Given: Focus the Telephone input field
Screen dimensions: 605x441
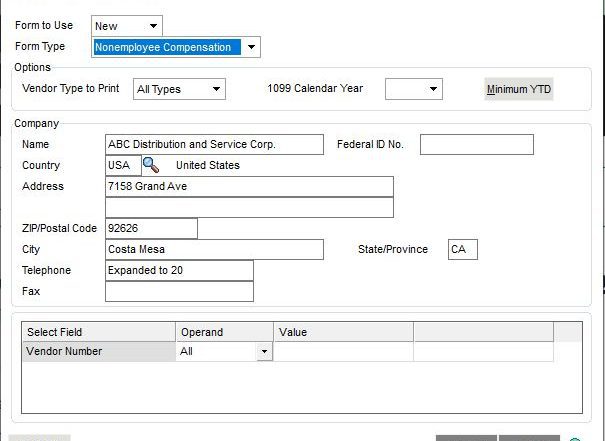Looking at the screenshot, I should click(x=178, y=271).
